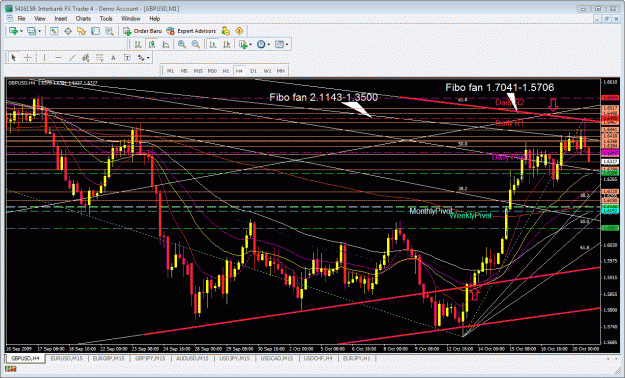This screenshot has width=625, height=378.
Task: Switch to candlestick chart display
Action: tap(152, 45)
